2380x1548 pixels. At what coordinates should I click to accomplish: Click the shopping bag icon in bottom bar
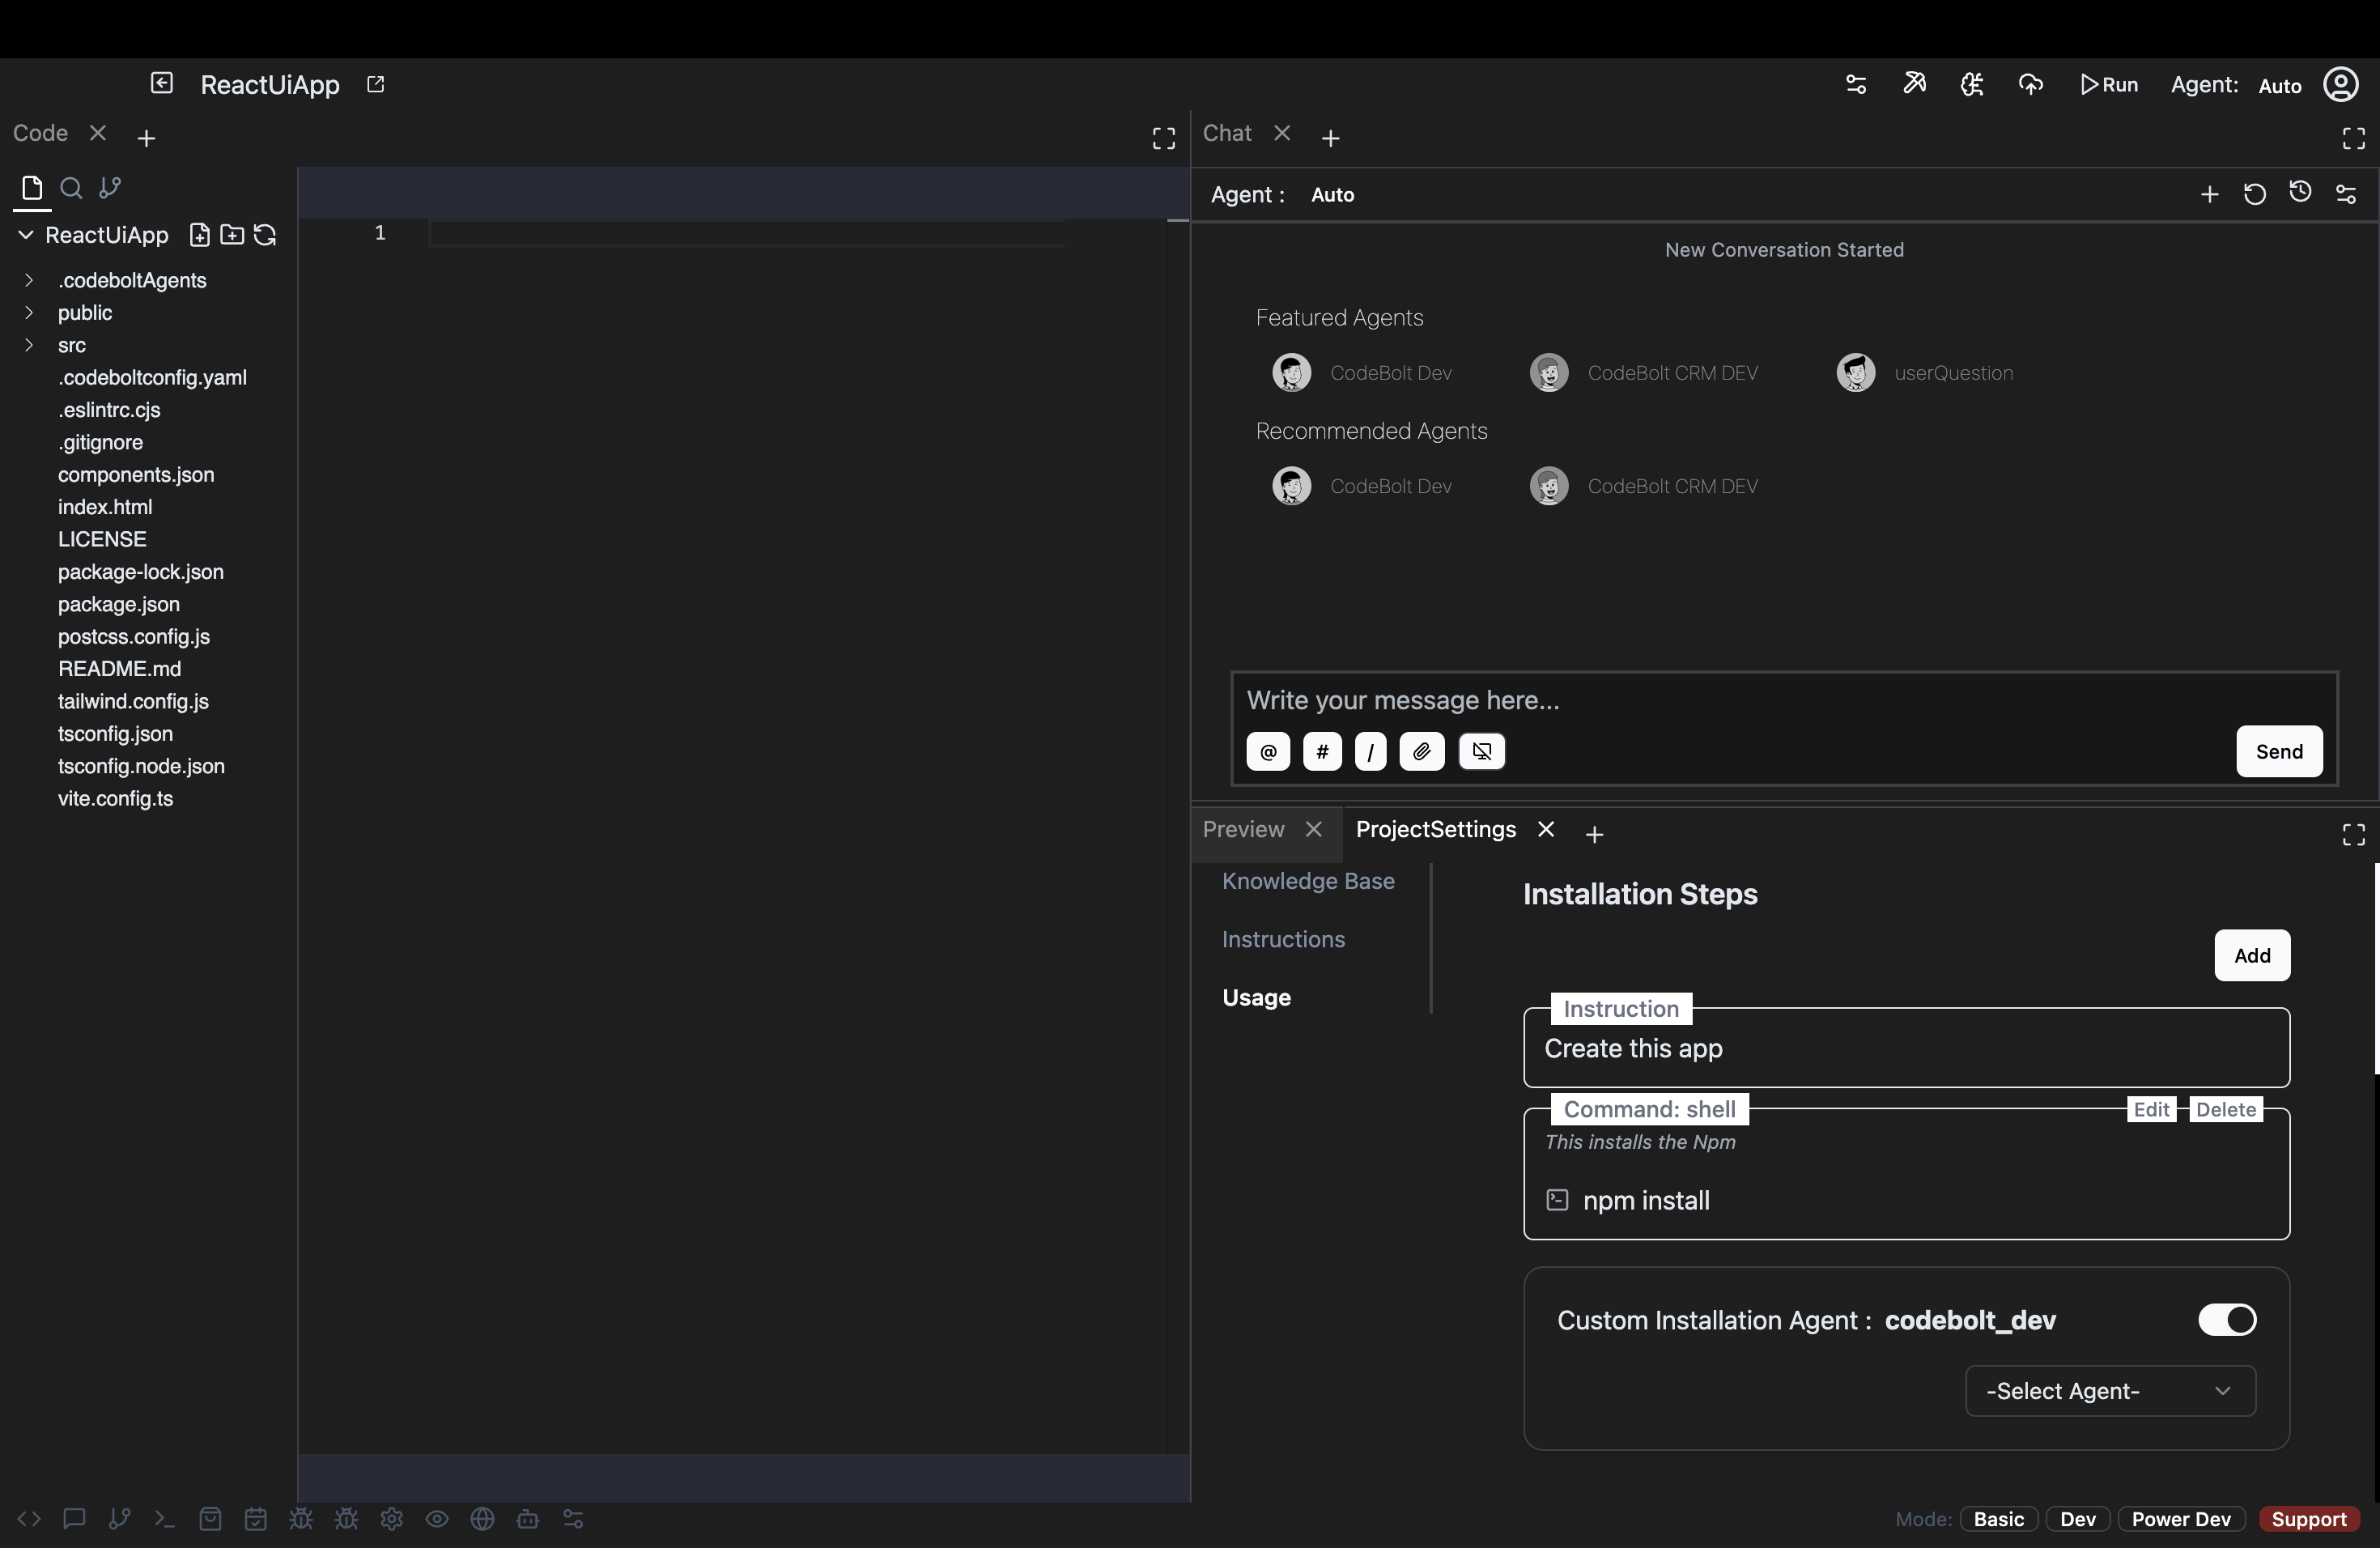pyautogui.click(x=210, y=1519)
